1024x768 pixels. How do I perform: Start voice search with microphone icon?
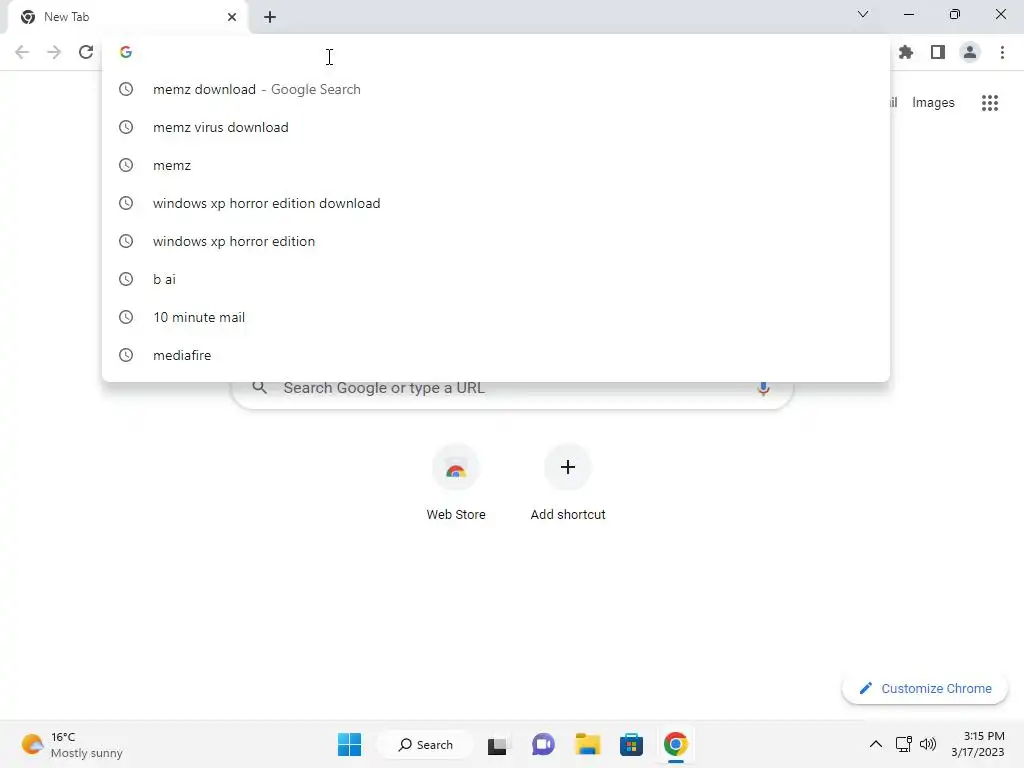[x=763, y=388]
